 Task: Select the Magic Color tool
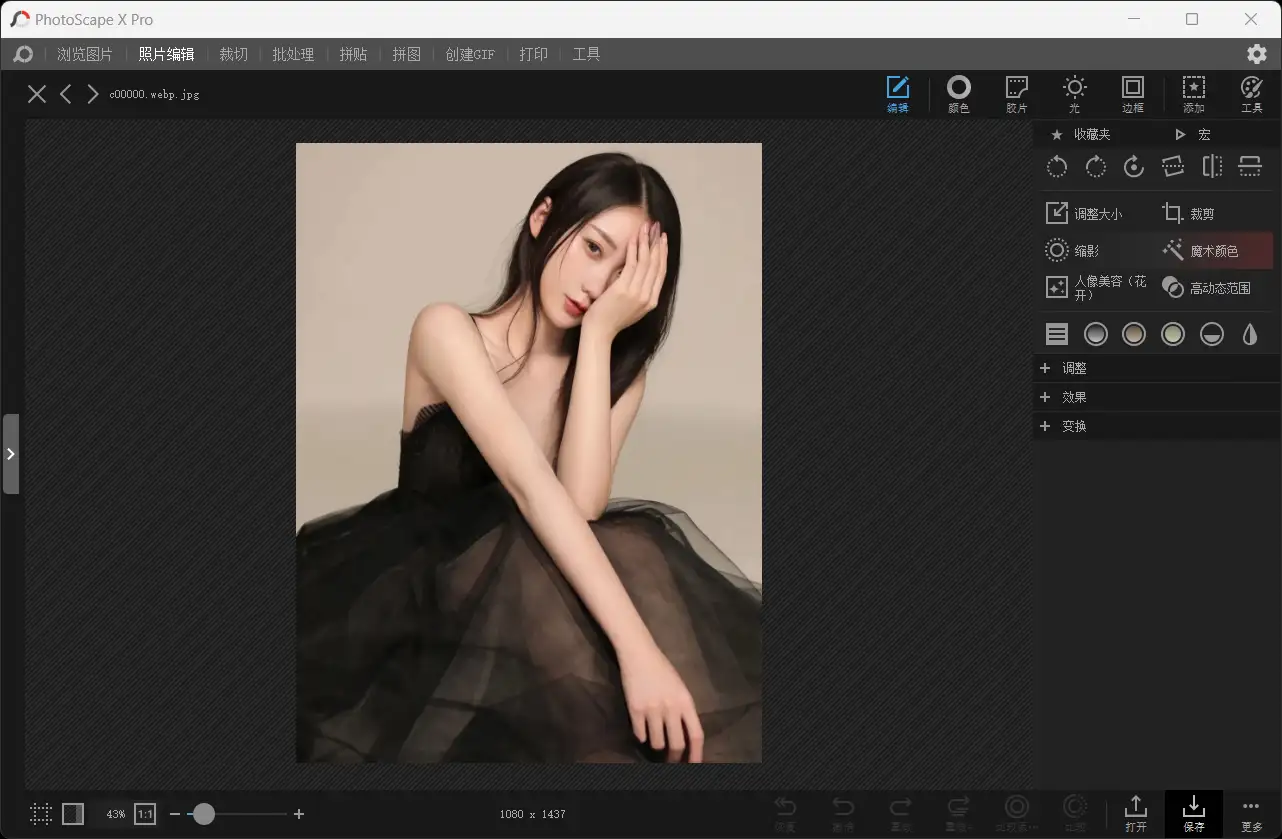point(1213,250)
